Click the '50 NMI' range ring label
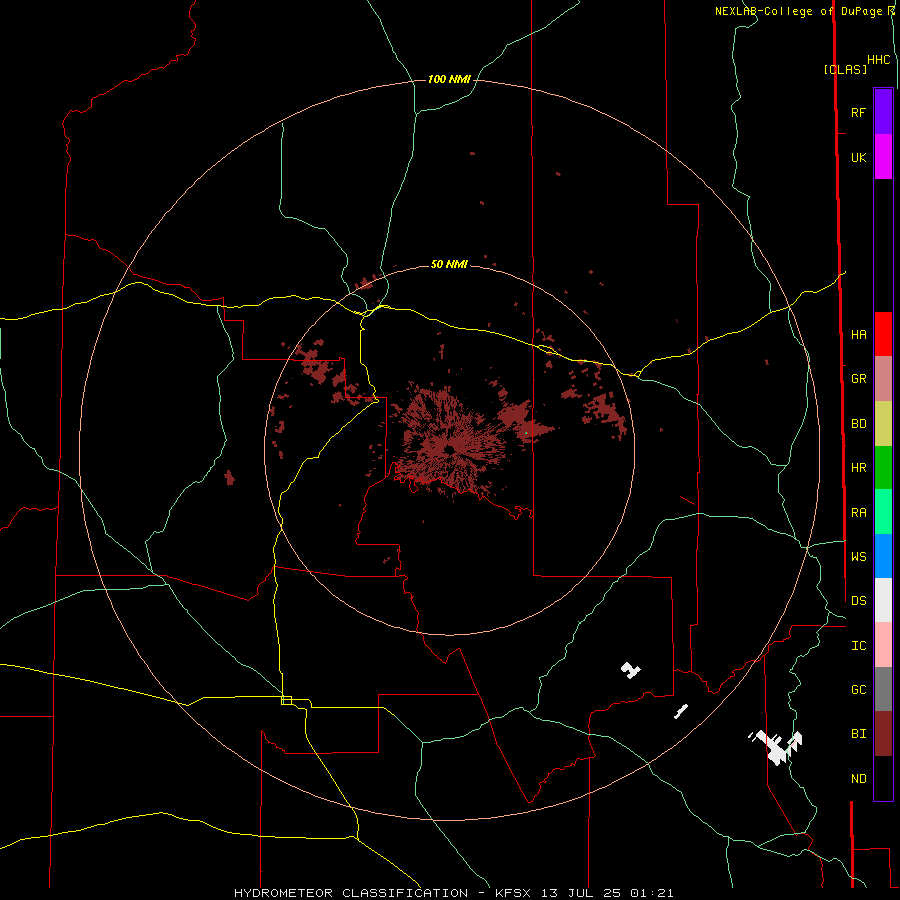900x900 pixels. [449, 264]
